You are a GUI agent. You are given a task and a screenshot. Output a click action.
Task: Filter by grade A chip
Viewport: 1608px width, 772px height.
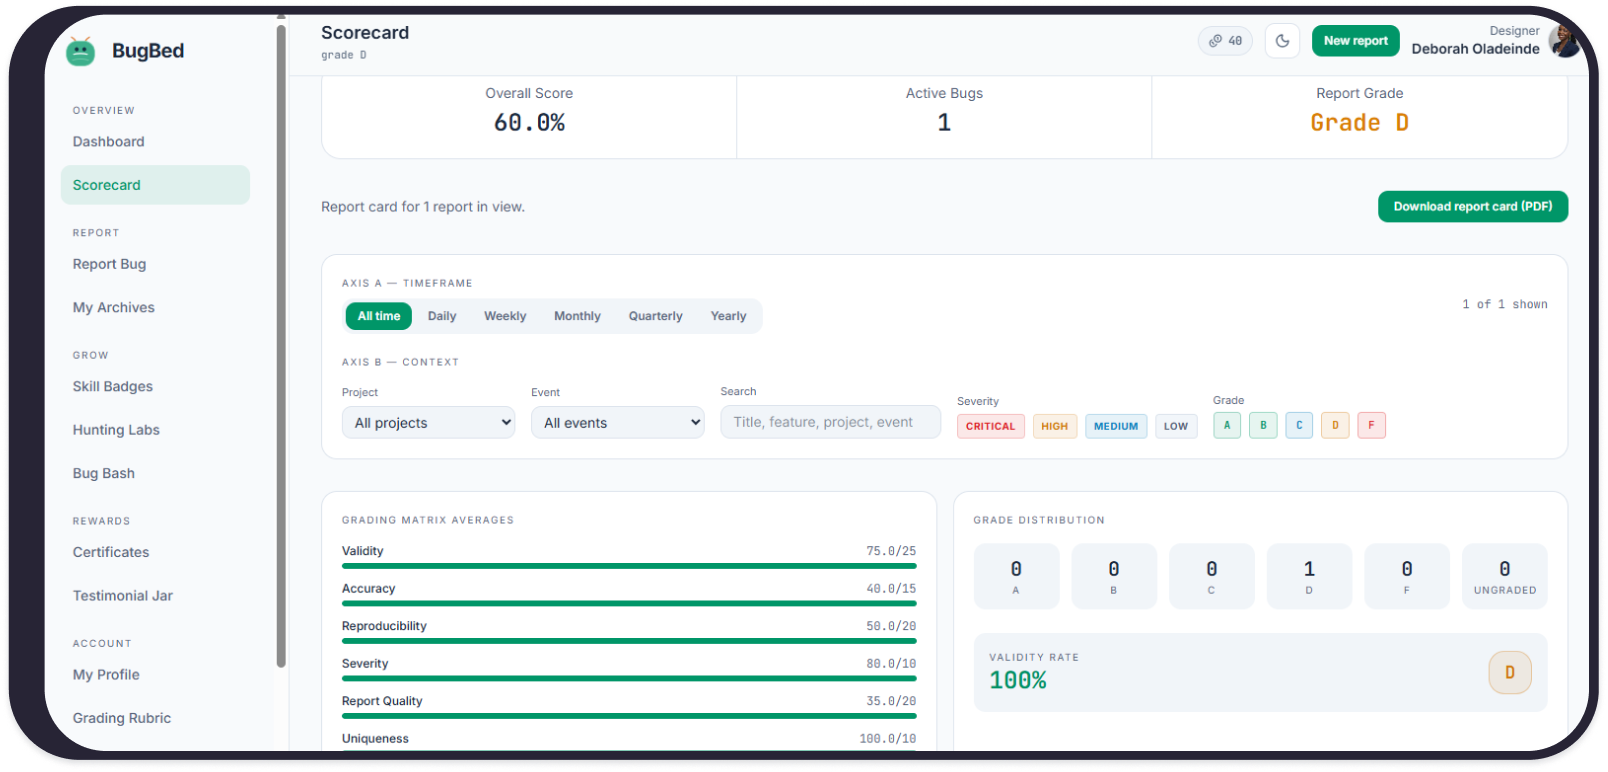[1227, 425]
